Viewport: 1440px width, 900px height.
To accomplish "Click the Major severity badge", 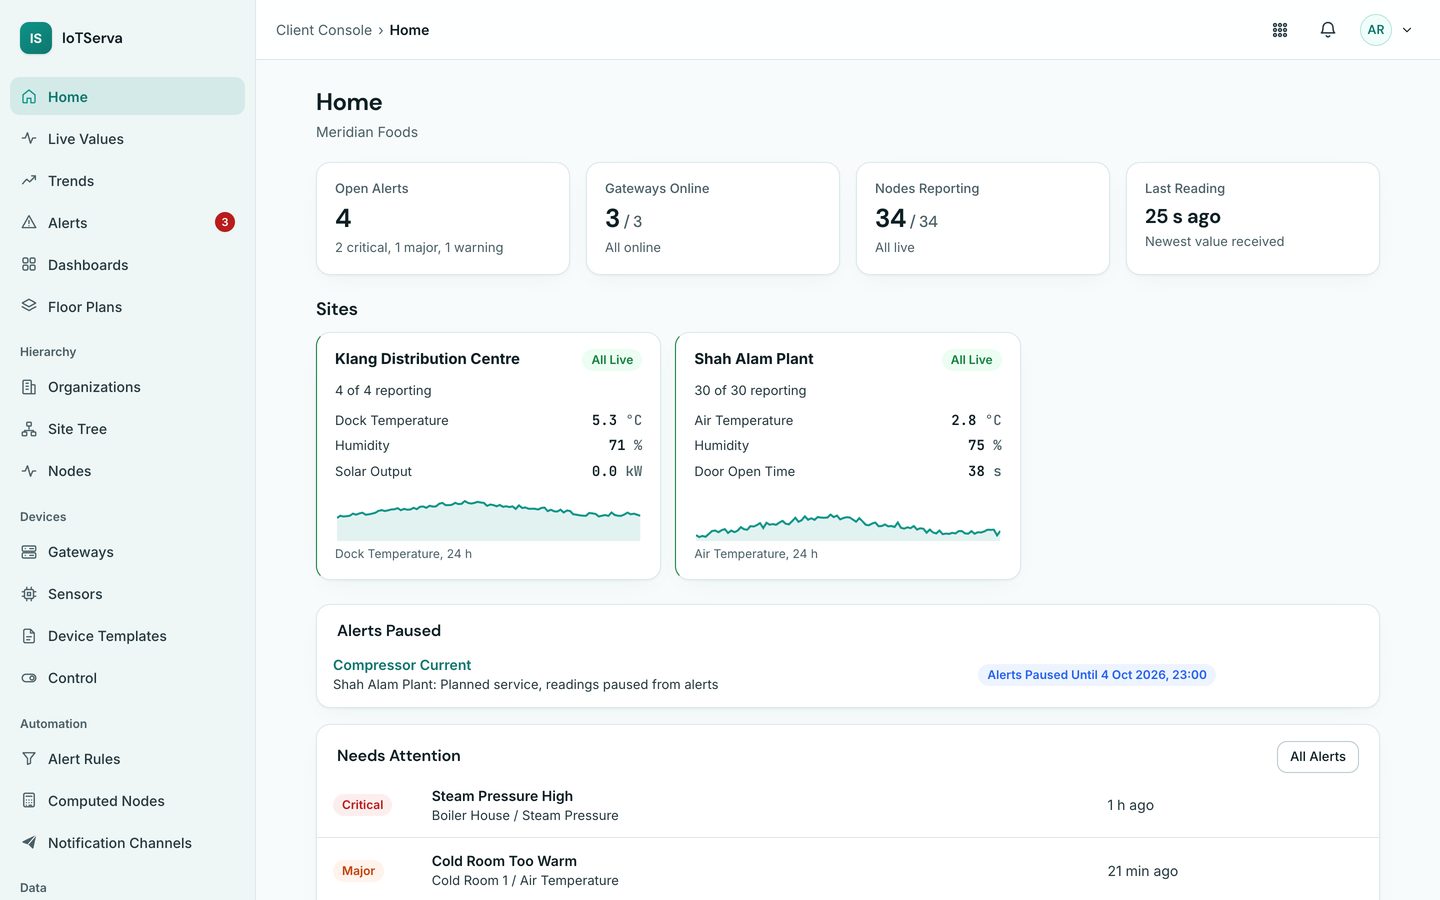I will 358,871.
